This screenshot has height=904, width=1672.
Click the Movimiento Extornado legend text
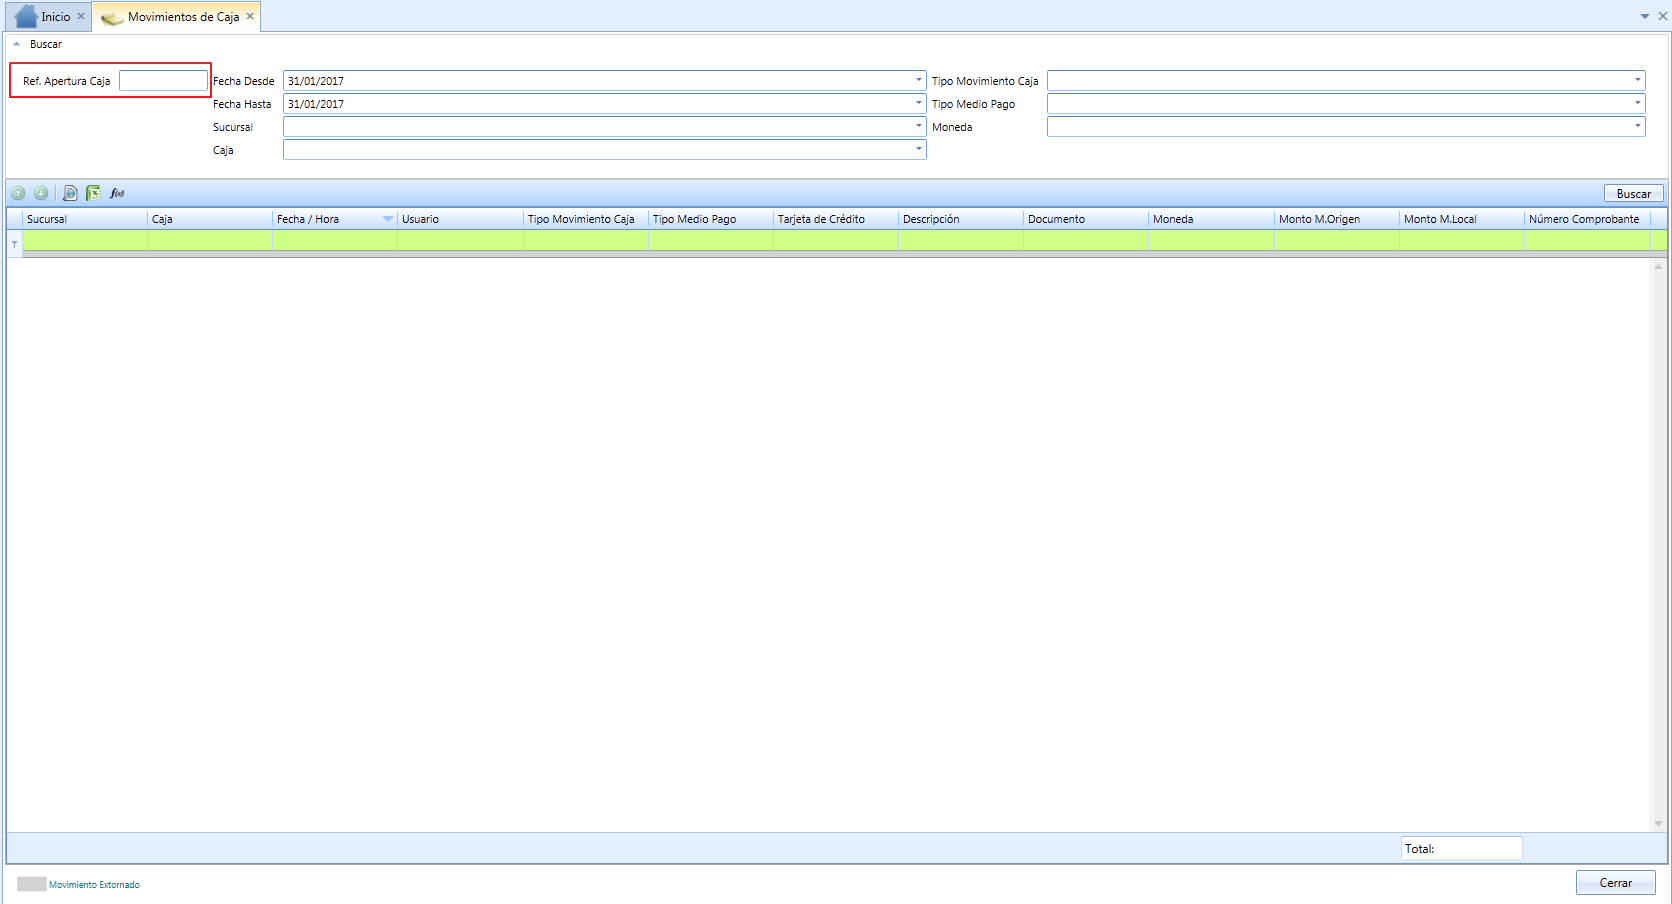pos(94,885)
